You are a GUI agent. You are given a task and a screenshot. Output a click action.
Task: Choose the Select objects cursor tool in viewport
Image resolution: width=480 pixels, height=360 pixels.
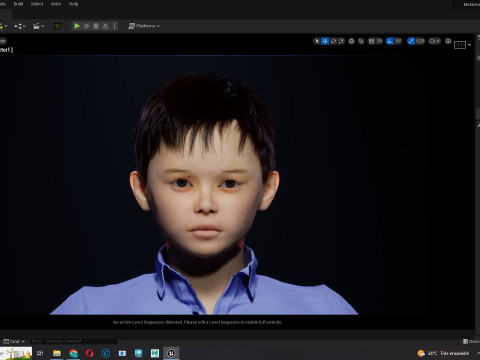(x=317, y=41)
